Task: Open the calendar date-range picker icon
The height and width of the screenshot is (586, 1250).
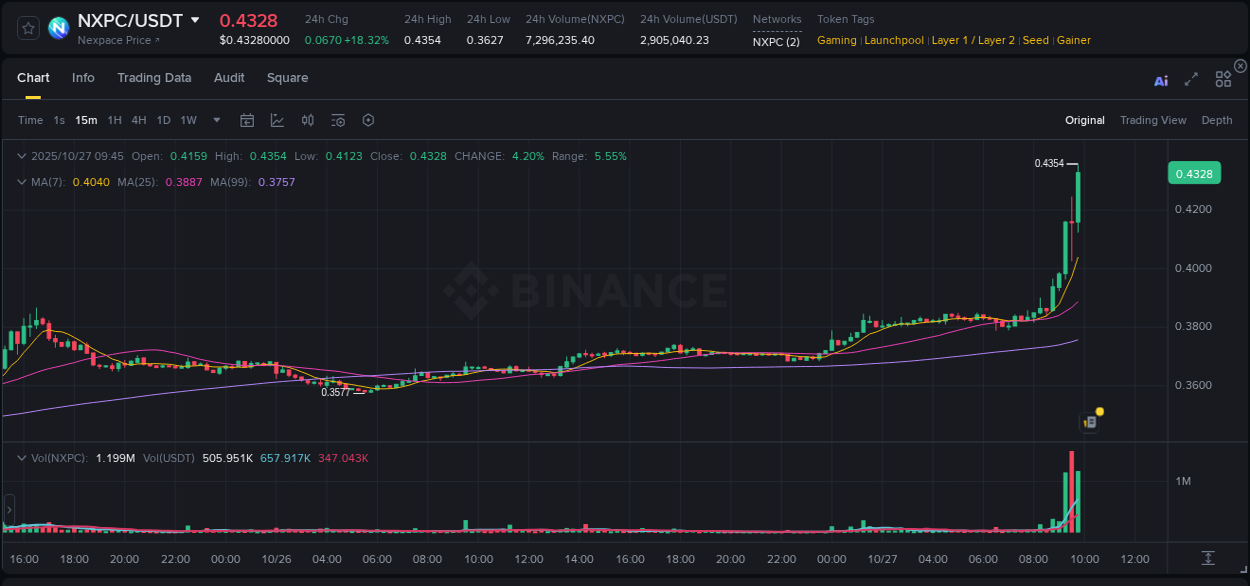Action: coord(247,120)
